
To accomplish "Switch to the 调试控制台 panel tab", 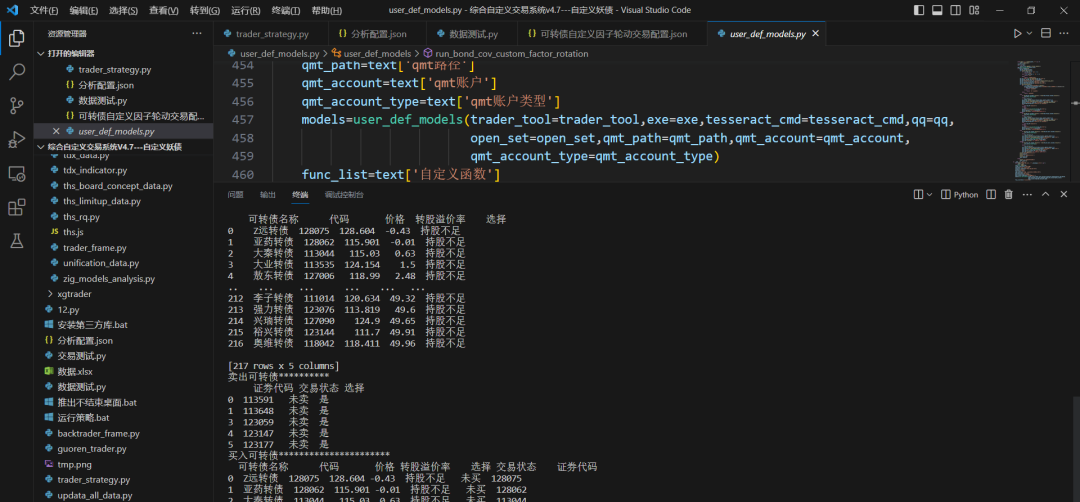I will pyautogui.click(x=344, y=195).
